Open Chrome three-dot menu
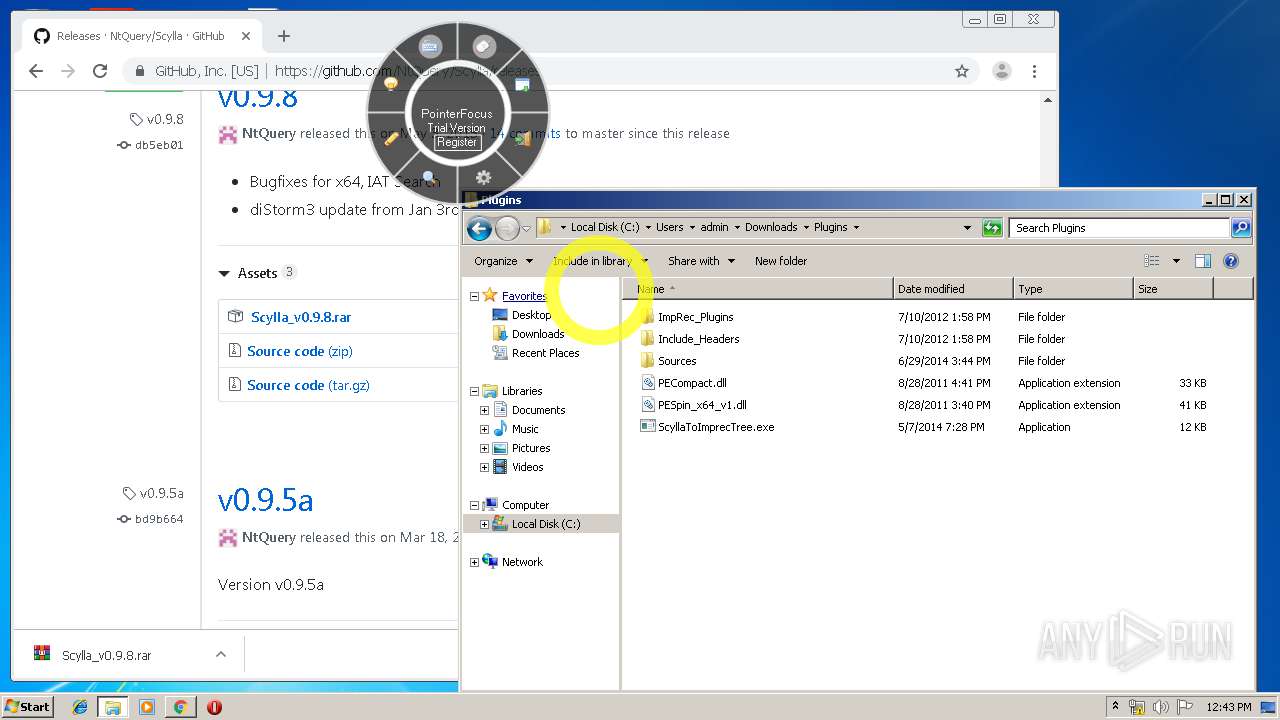1280x720 pixels. (1034, 71)
